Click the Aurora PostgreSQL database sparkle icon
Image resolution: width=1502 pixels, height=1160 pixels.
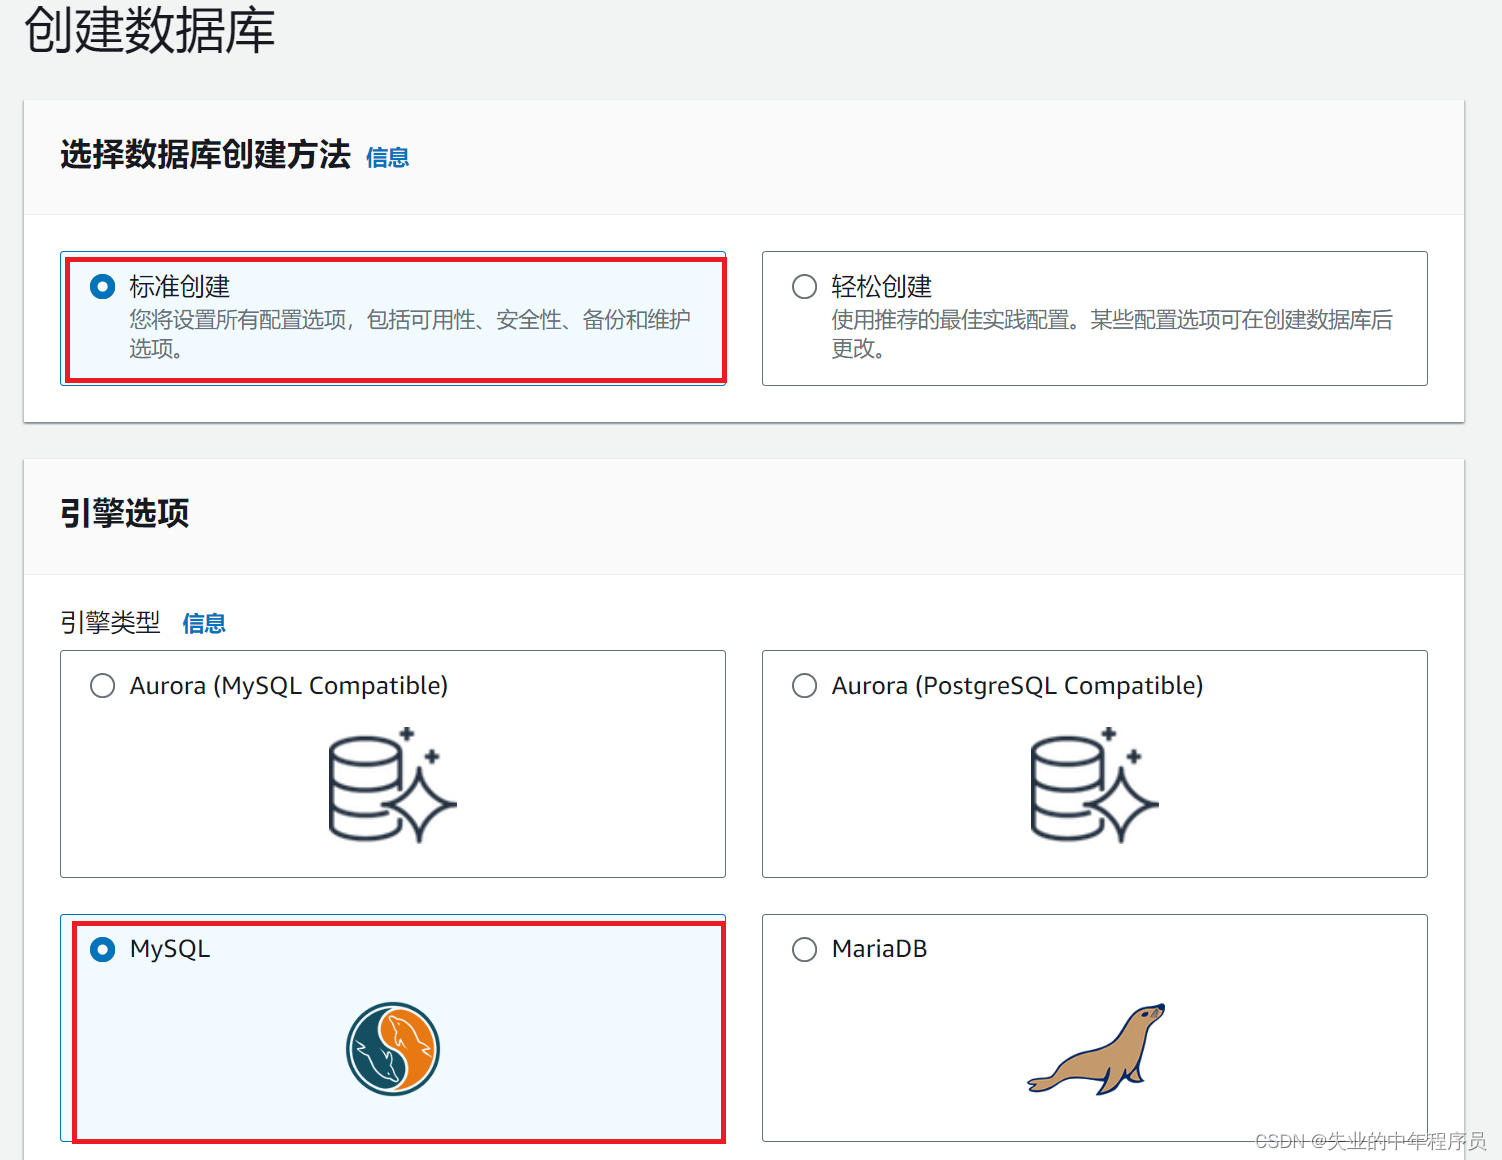[x=1094, y=785]
